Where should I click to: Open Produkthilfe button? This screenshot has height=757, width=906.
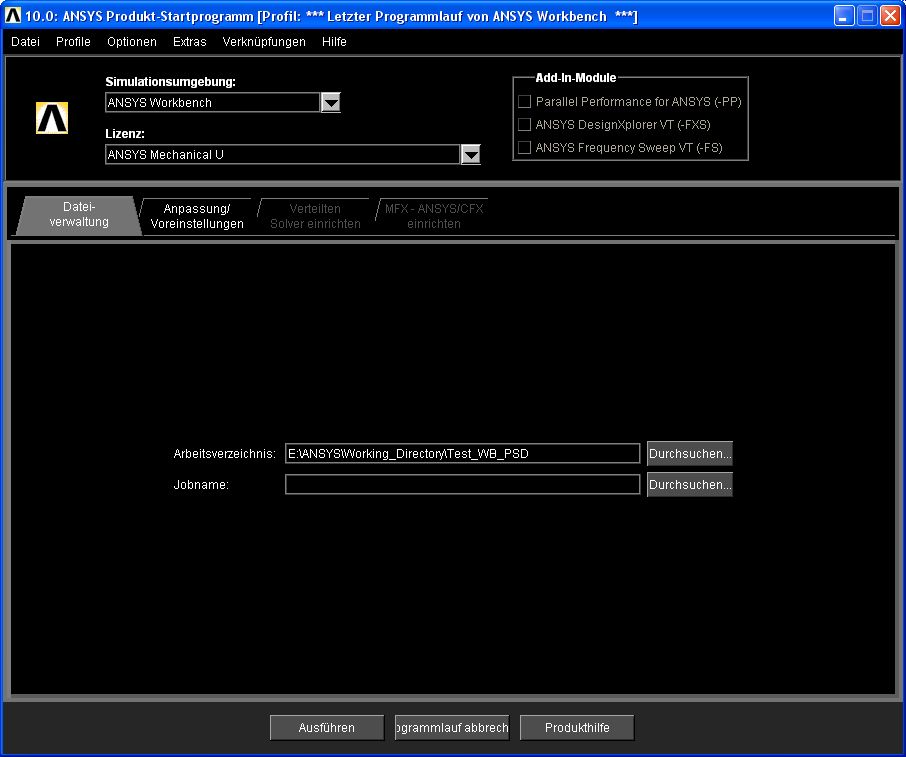coord(577,728)
